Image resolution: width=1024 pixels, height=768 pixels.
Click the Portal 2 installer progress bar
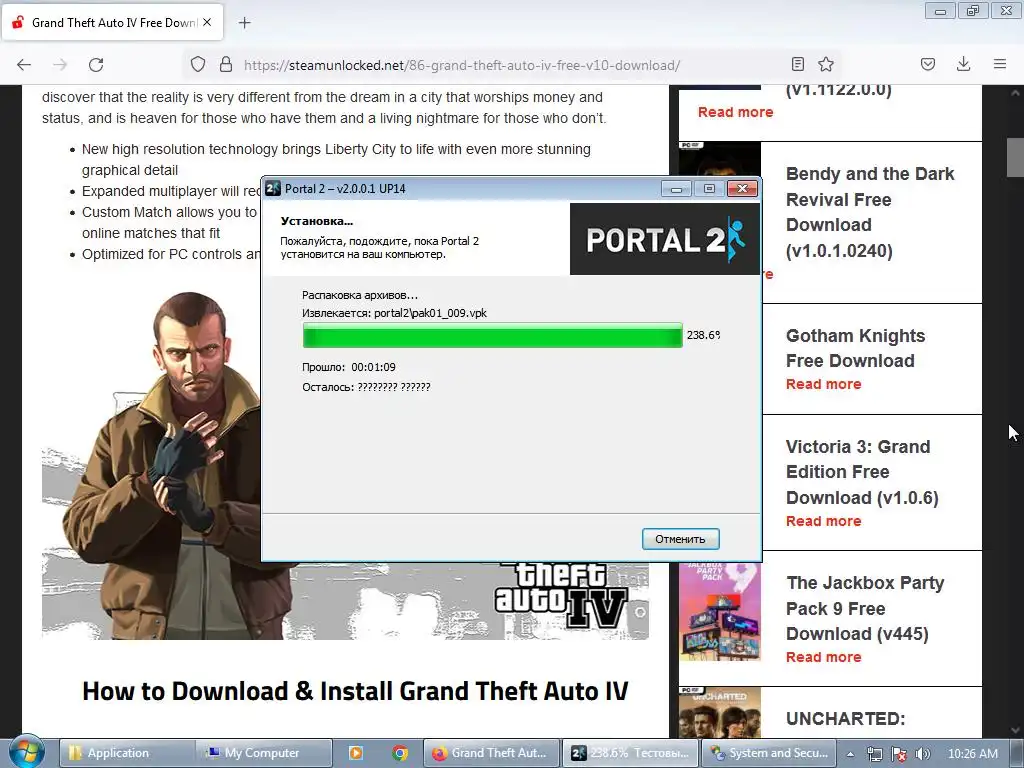click(x=492, y=335)
